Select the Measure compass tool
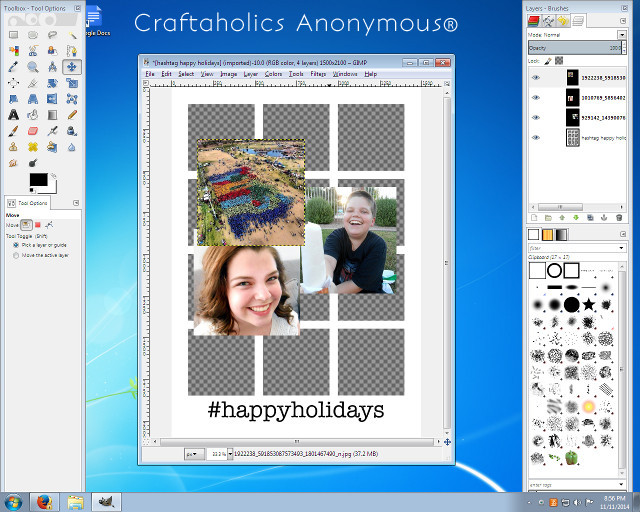The width and height of the screenshot is (640, 512). point(52,67)
